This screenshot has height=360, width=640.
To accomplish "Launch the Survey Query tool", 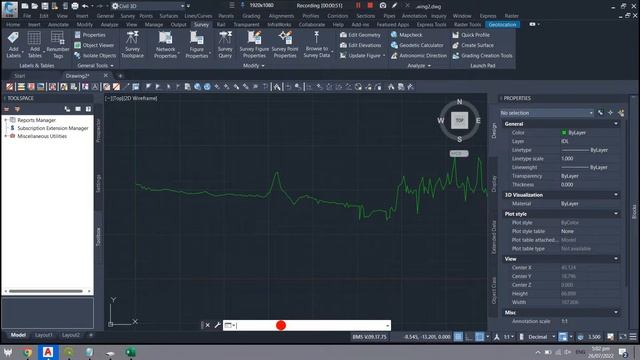I will (225, 44).
